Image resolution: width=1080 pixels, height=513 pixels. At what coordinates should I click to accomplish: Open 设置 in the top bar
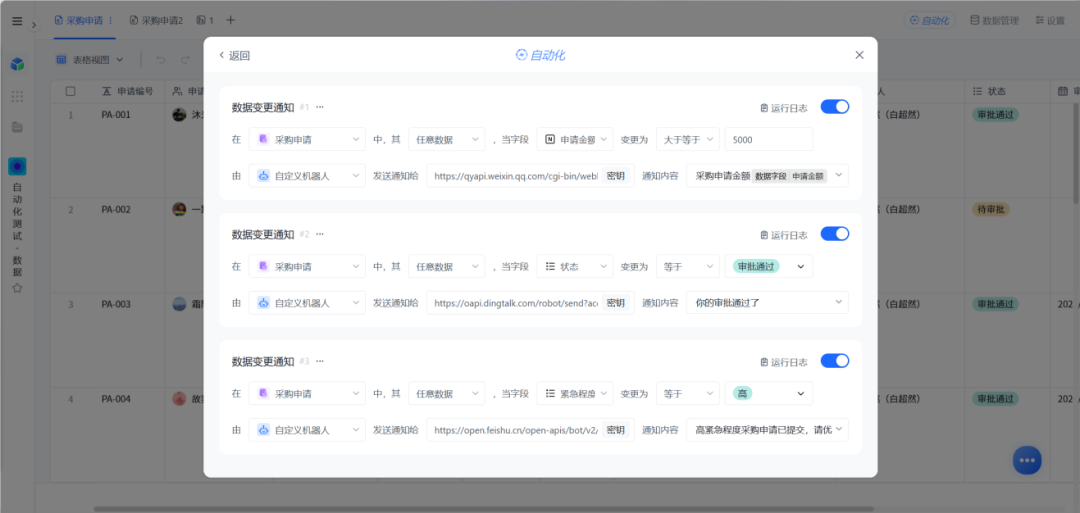click(x=1050, y=21)
